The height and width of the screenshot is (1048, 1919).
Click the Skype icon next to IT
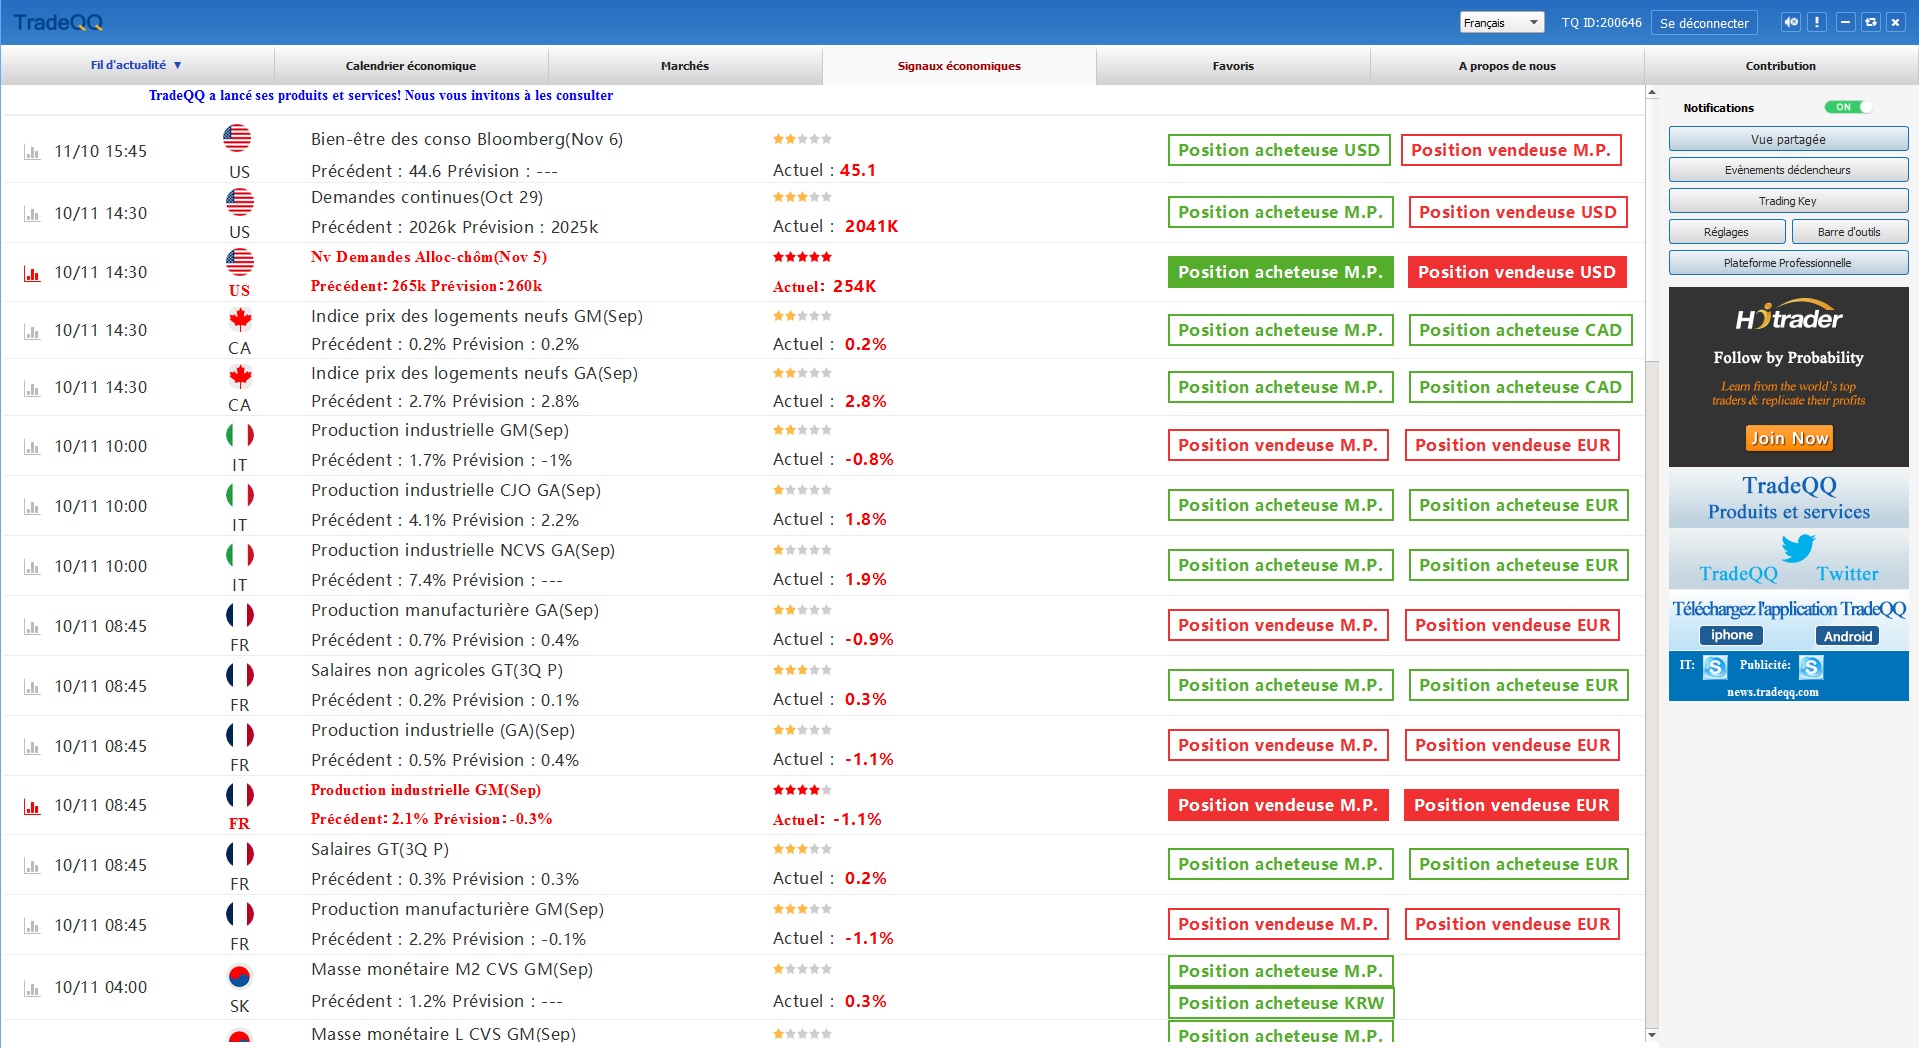[1715, 667]
